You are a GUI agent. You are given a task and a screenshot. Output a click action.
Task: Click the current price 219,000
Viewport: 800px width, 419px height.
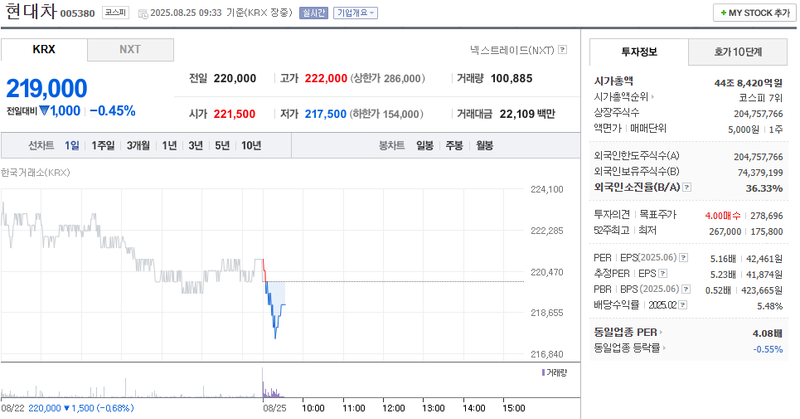coord(46,88)
